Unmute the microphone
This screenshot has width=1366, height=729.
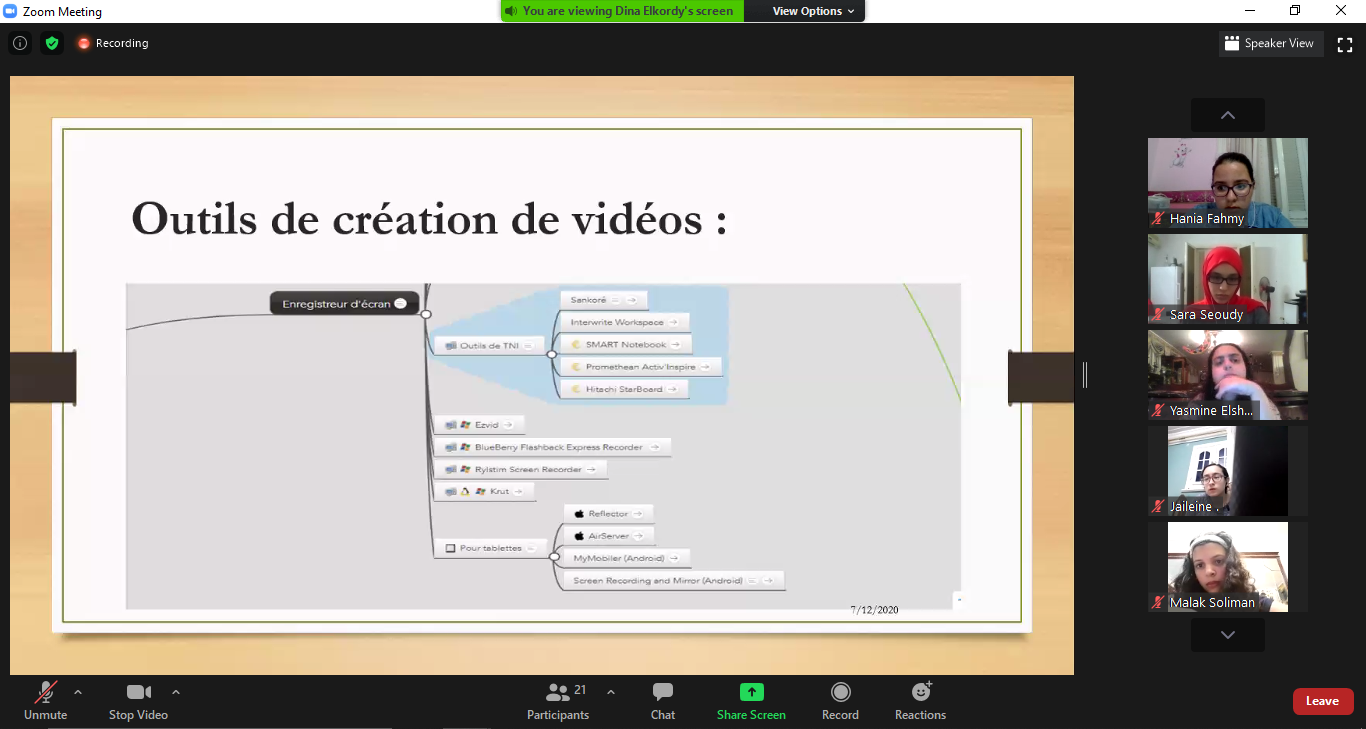coord(45,701)
